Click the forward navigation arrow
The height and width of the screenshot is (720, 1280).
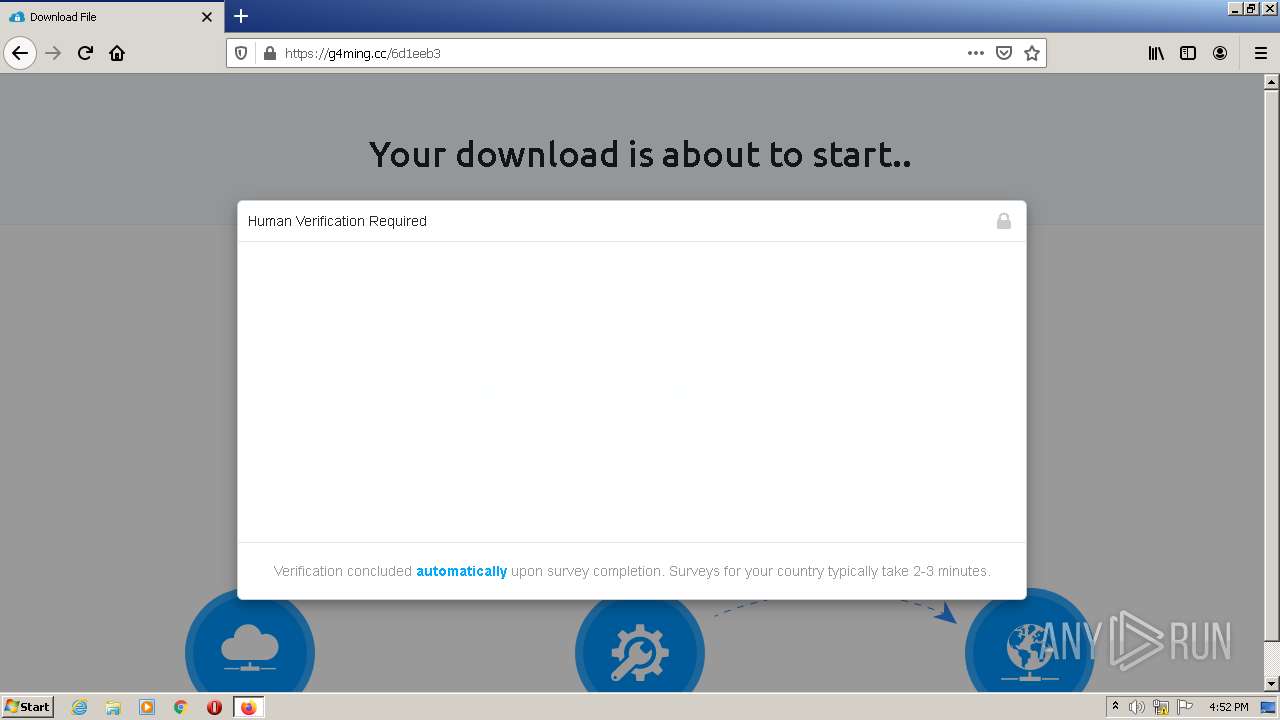[x=54, y=53]
